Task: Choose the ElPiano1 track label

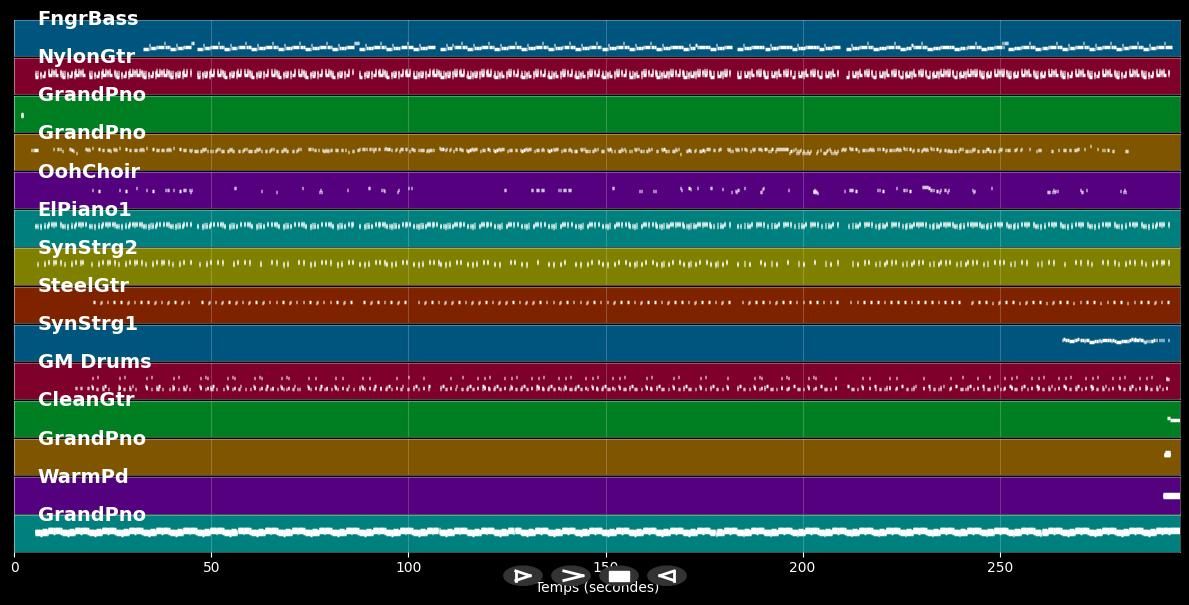Action: 85,210
